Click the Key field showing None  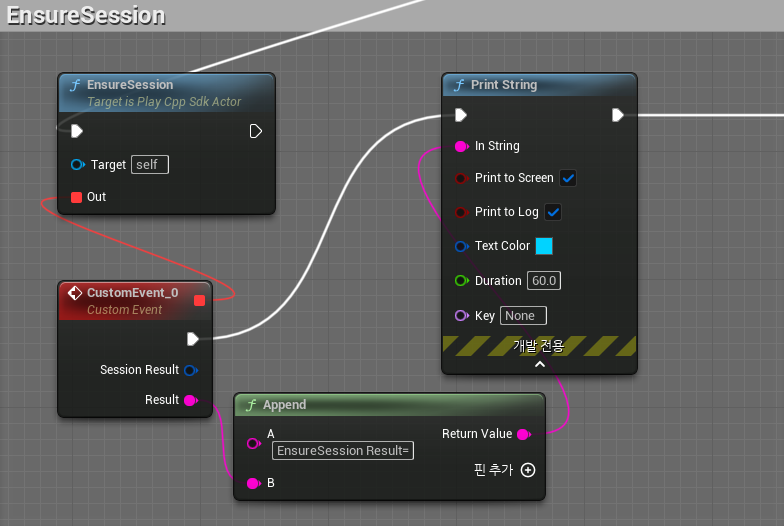(x=522, y=316)
